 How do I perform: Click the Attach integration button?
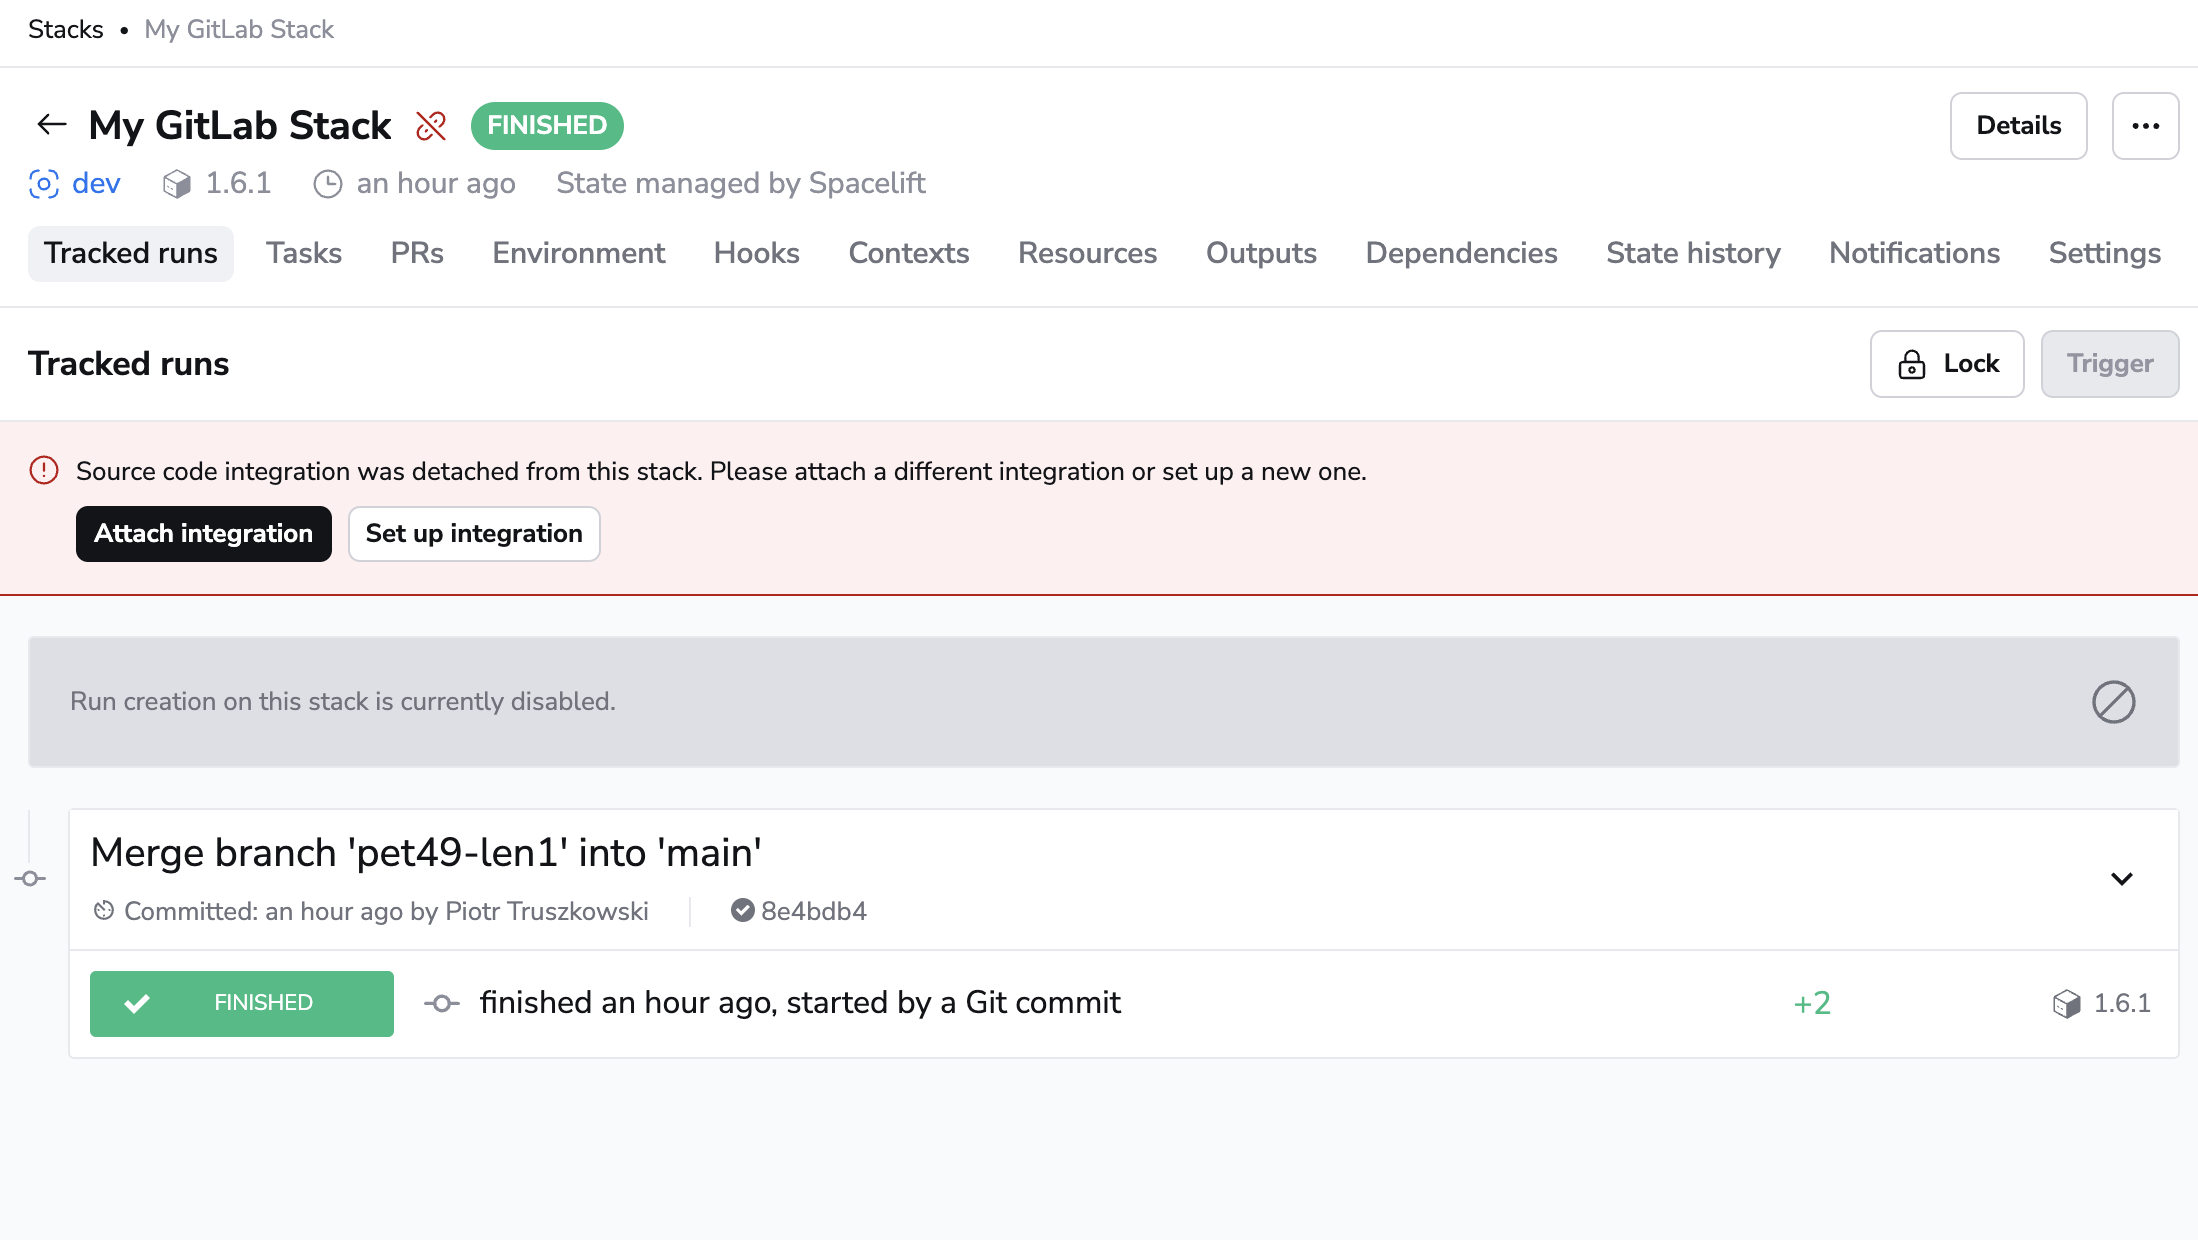pos(203,534)
